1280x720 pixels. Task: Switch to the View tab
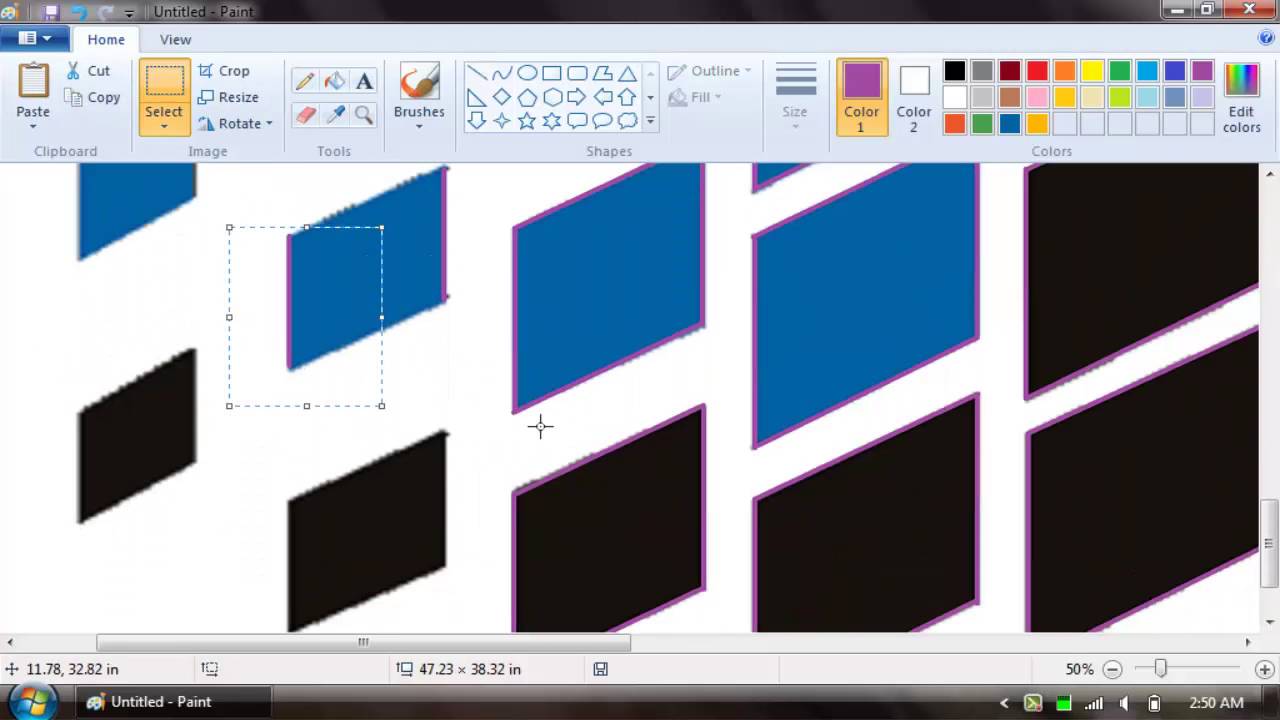pyautogui.click(x=175, y=39)
